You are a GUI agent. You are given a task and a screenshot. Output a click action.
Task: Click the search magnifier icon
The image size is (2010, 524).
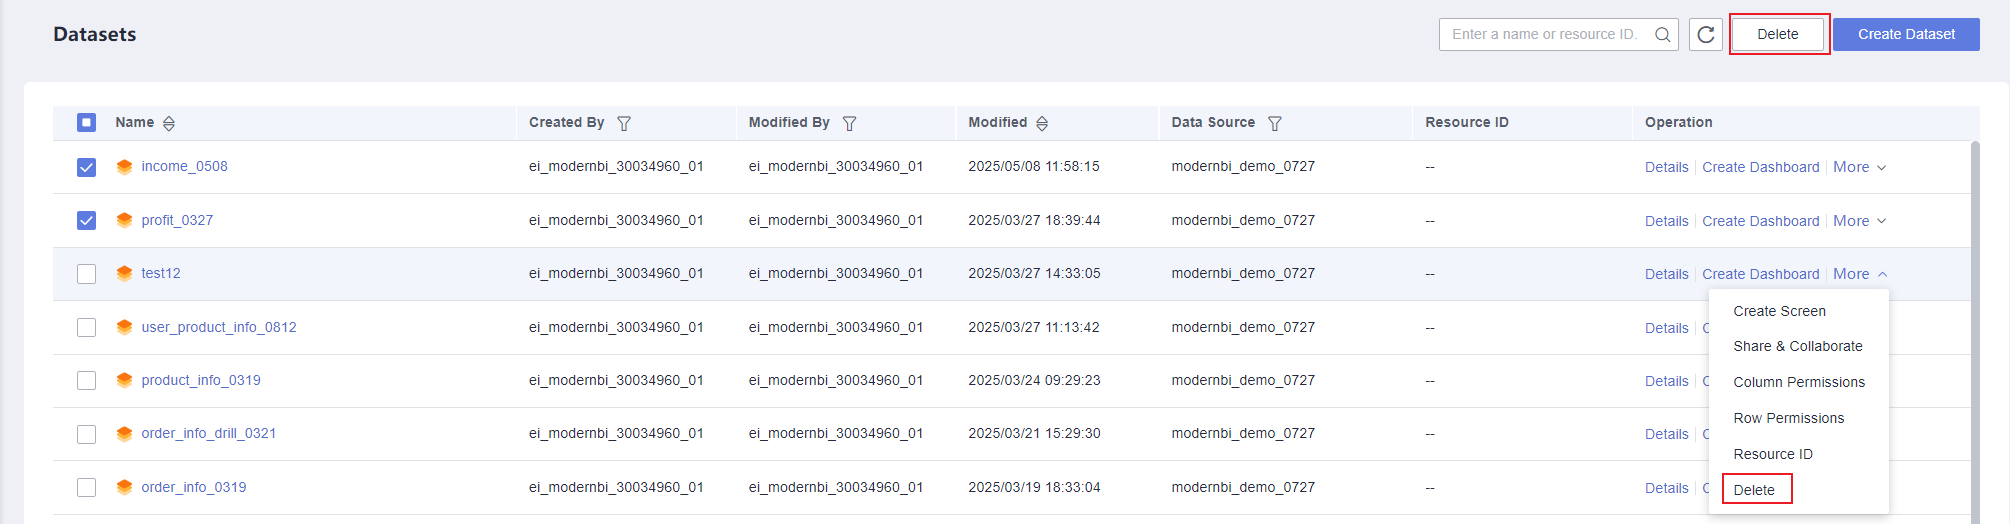tap(1662, 34)
